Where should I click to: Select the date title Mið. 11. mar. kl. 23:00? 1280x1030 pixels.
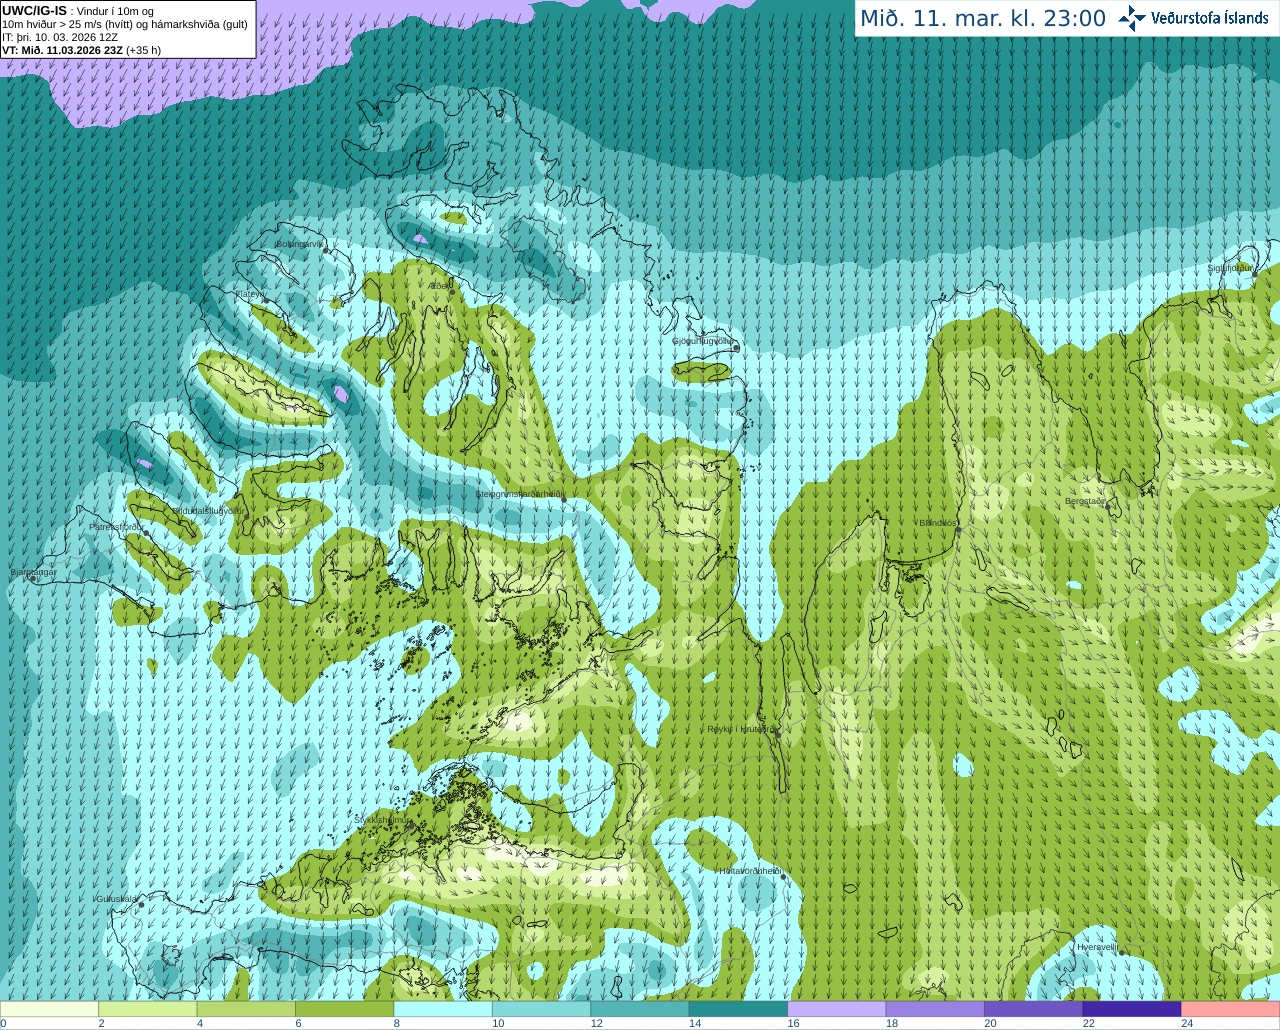coord(983,19)
